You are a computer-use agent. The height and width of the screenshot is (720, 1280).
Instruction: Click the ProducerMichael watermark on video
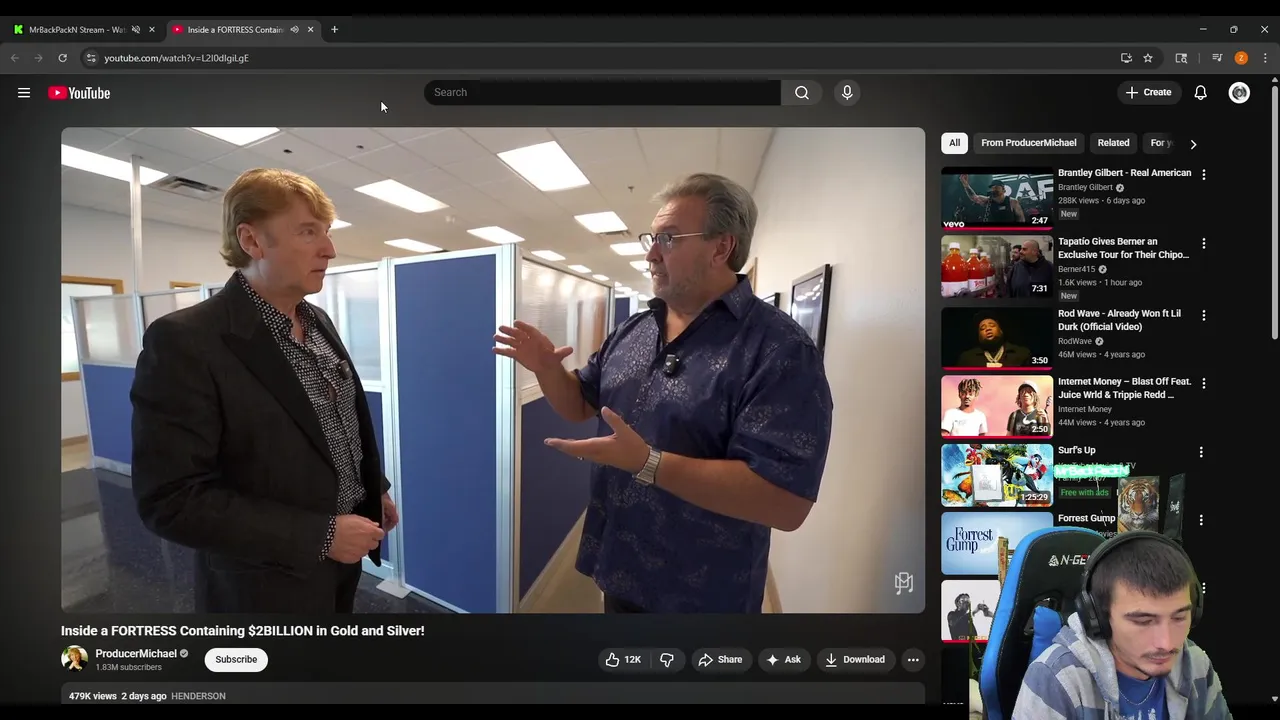[904, 583]
